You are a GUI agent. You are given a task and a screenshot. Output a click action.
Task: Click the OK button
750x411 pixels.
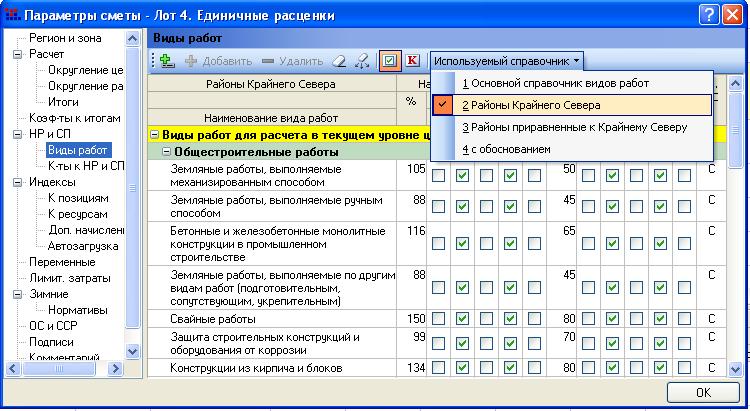click(x=703, y=392)
